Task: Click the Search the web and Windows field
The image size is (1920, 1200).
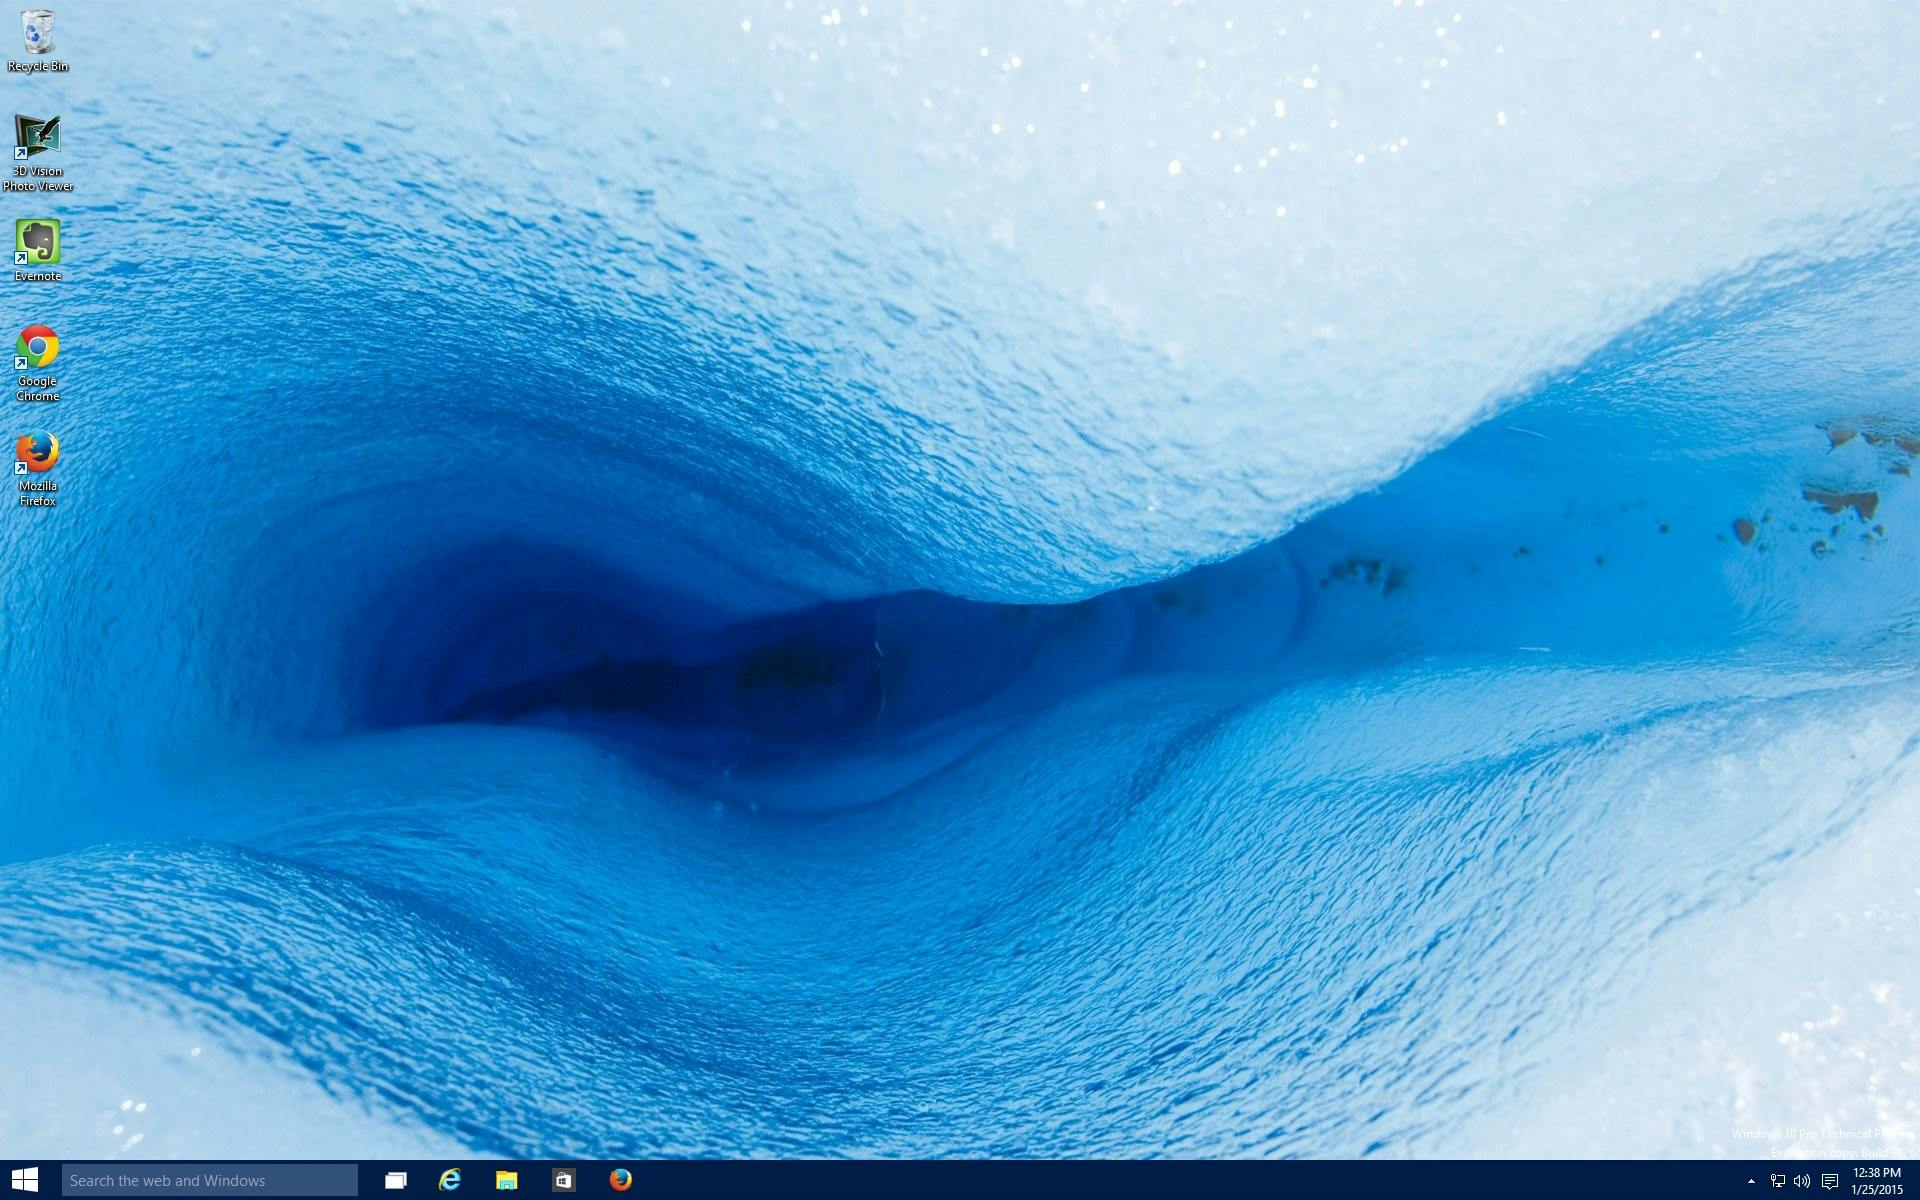Action: (210, 1180)
